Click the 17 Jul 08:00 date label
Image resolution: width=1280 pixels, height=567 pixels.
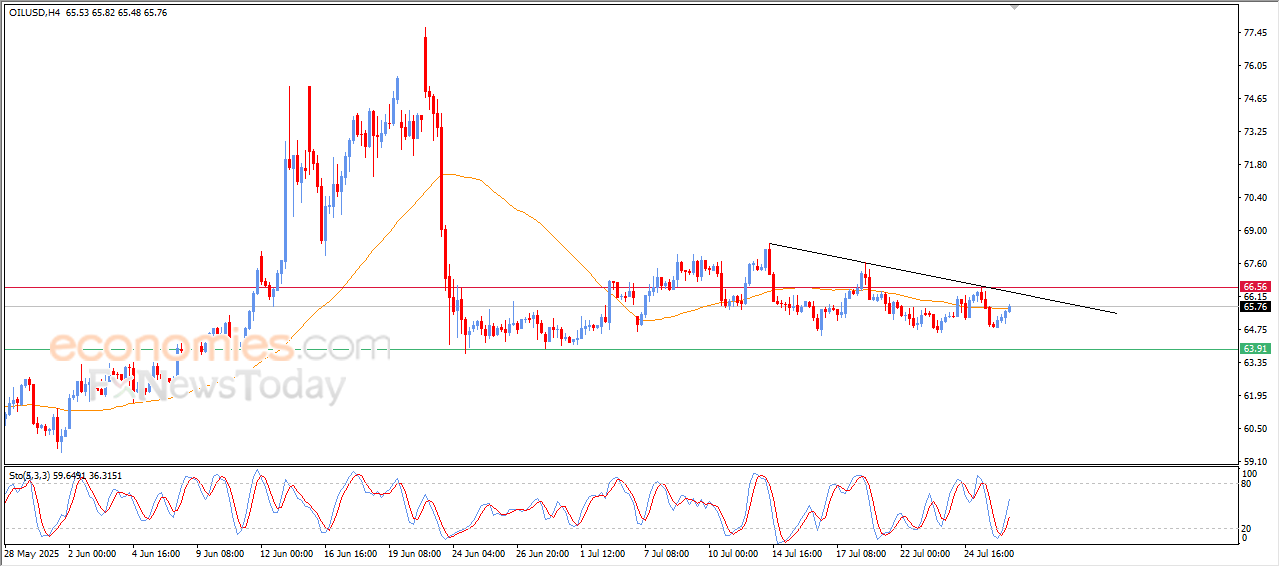(x=861, y=553)
